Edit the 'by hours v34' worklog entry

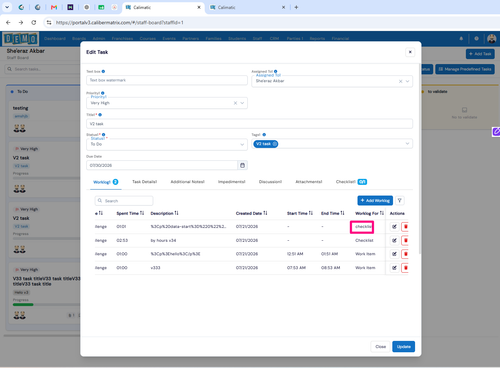[394, 240]
